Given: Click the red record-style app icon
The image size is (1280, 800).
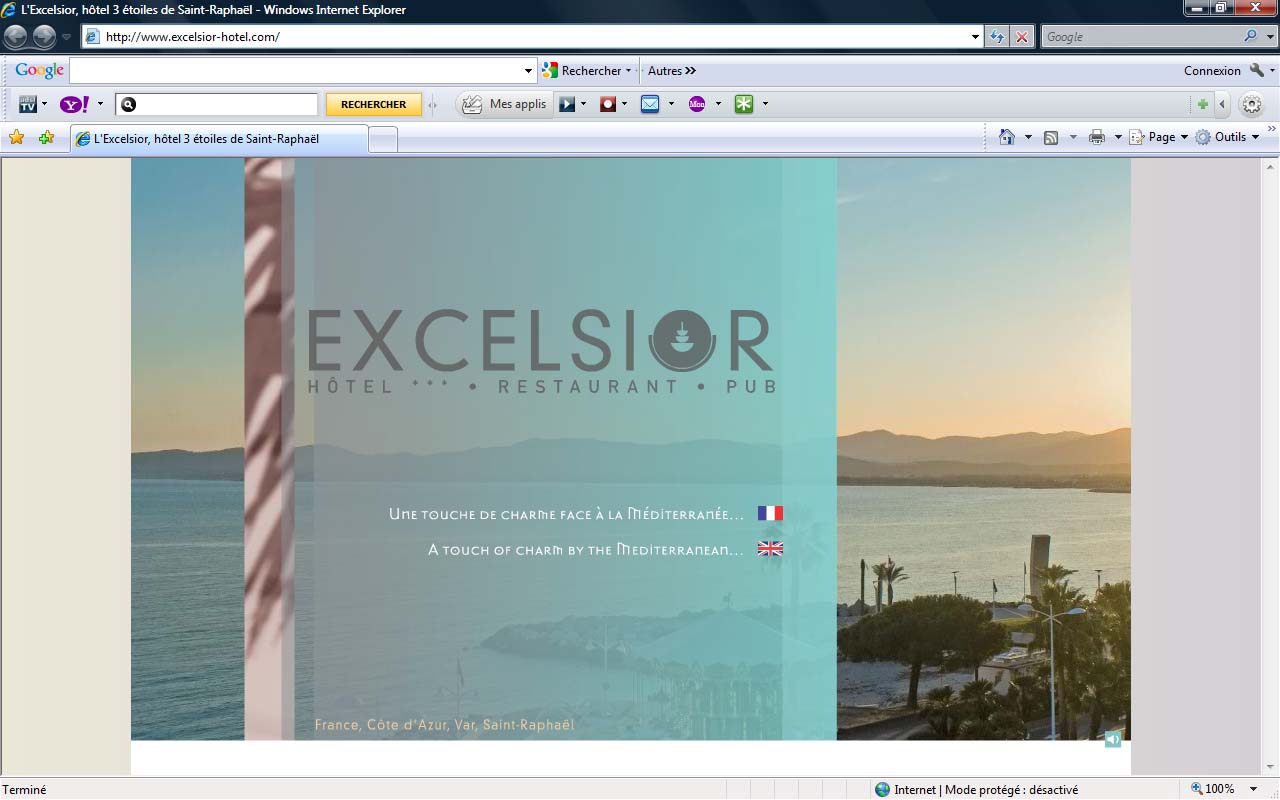Looking at the screenshot, I should pyautogui.click(x=608, y=104).
